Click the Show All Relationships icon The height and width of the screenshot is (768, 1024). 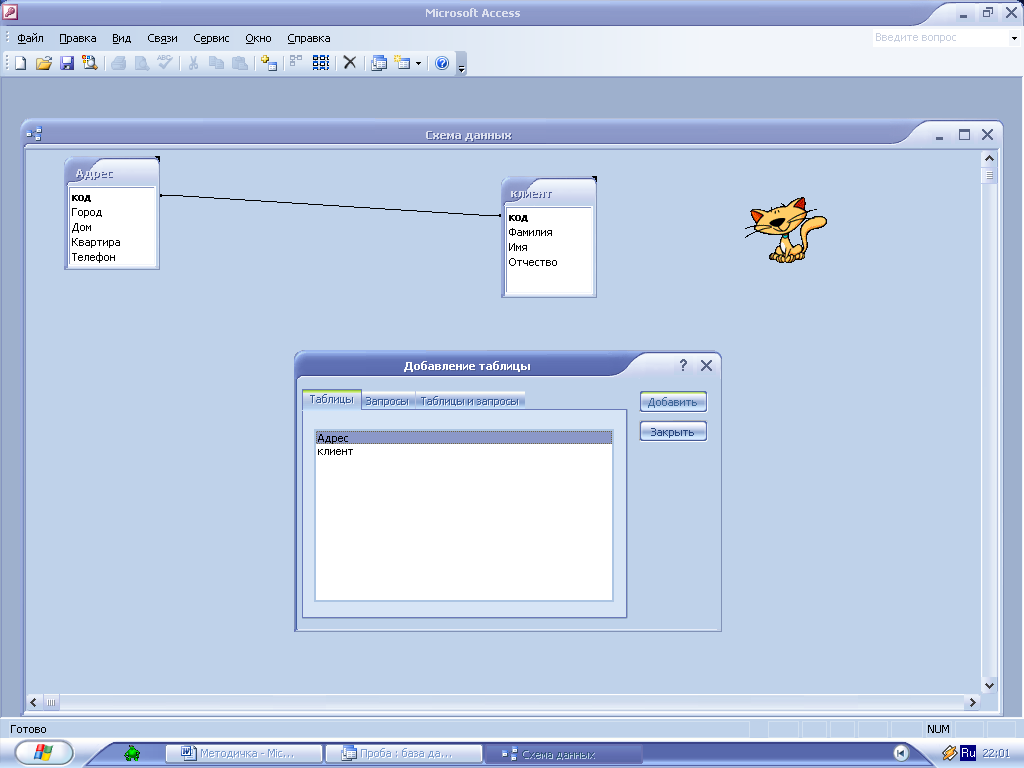pos(321,63)
